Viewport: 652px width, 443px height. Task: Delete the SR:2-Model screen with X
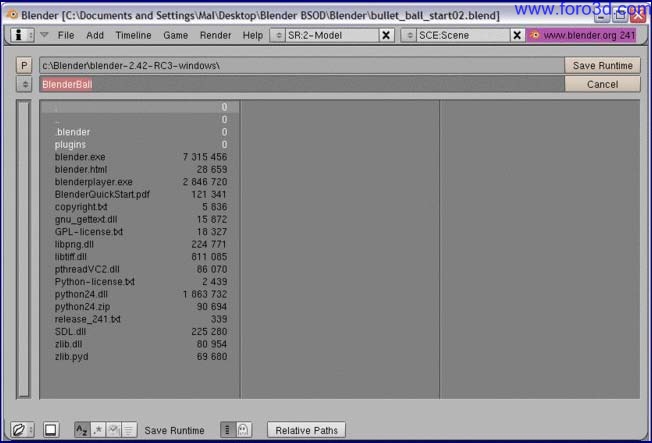tap(386, 35)
